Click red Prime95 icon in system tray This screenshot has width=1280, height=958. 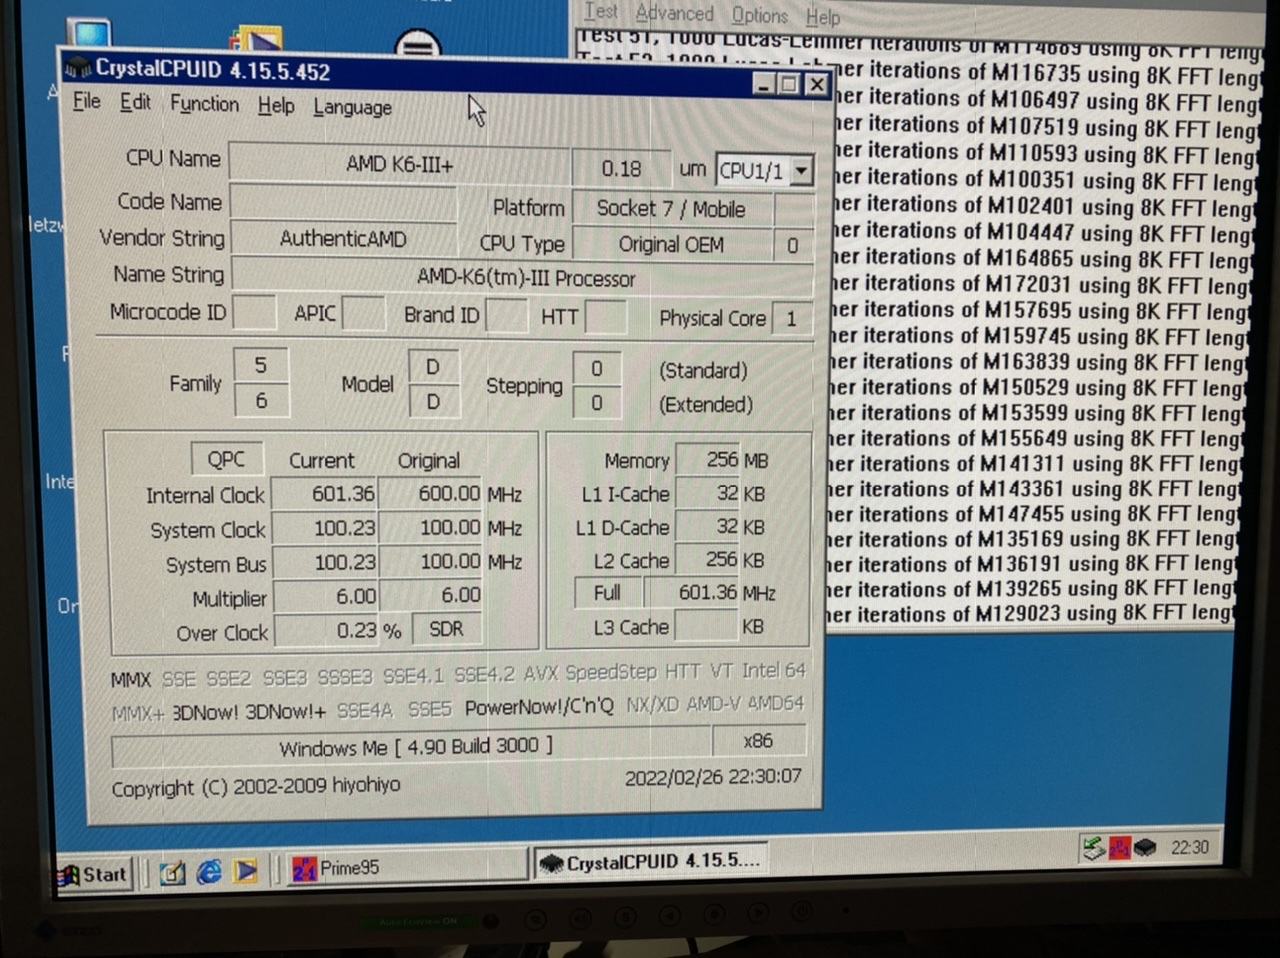(1119, 848)
